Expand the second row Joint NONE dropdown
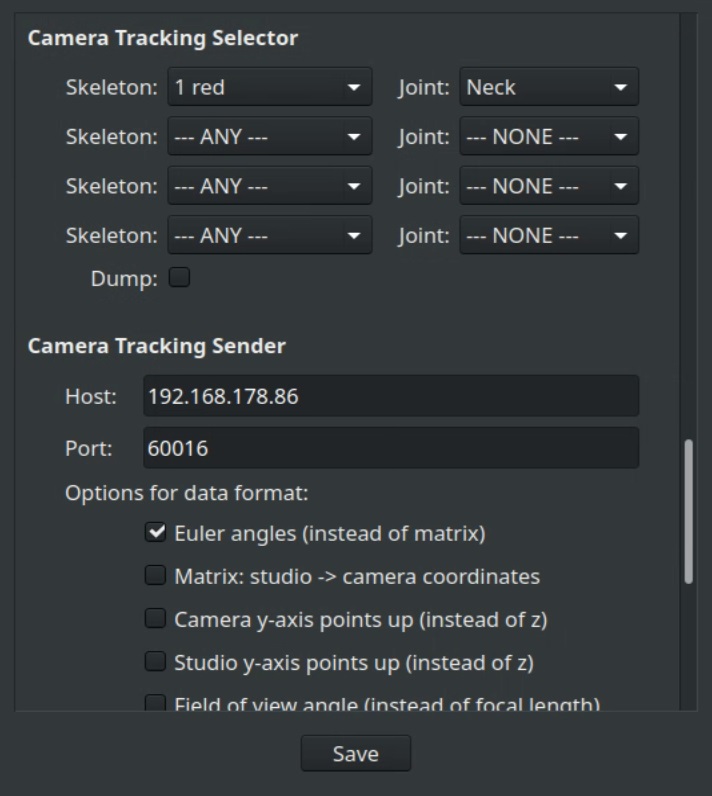The height and width of the screenshot is (796, 712). [548, 137]
